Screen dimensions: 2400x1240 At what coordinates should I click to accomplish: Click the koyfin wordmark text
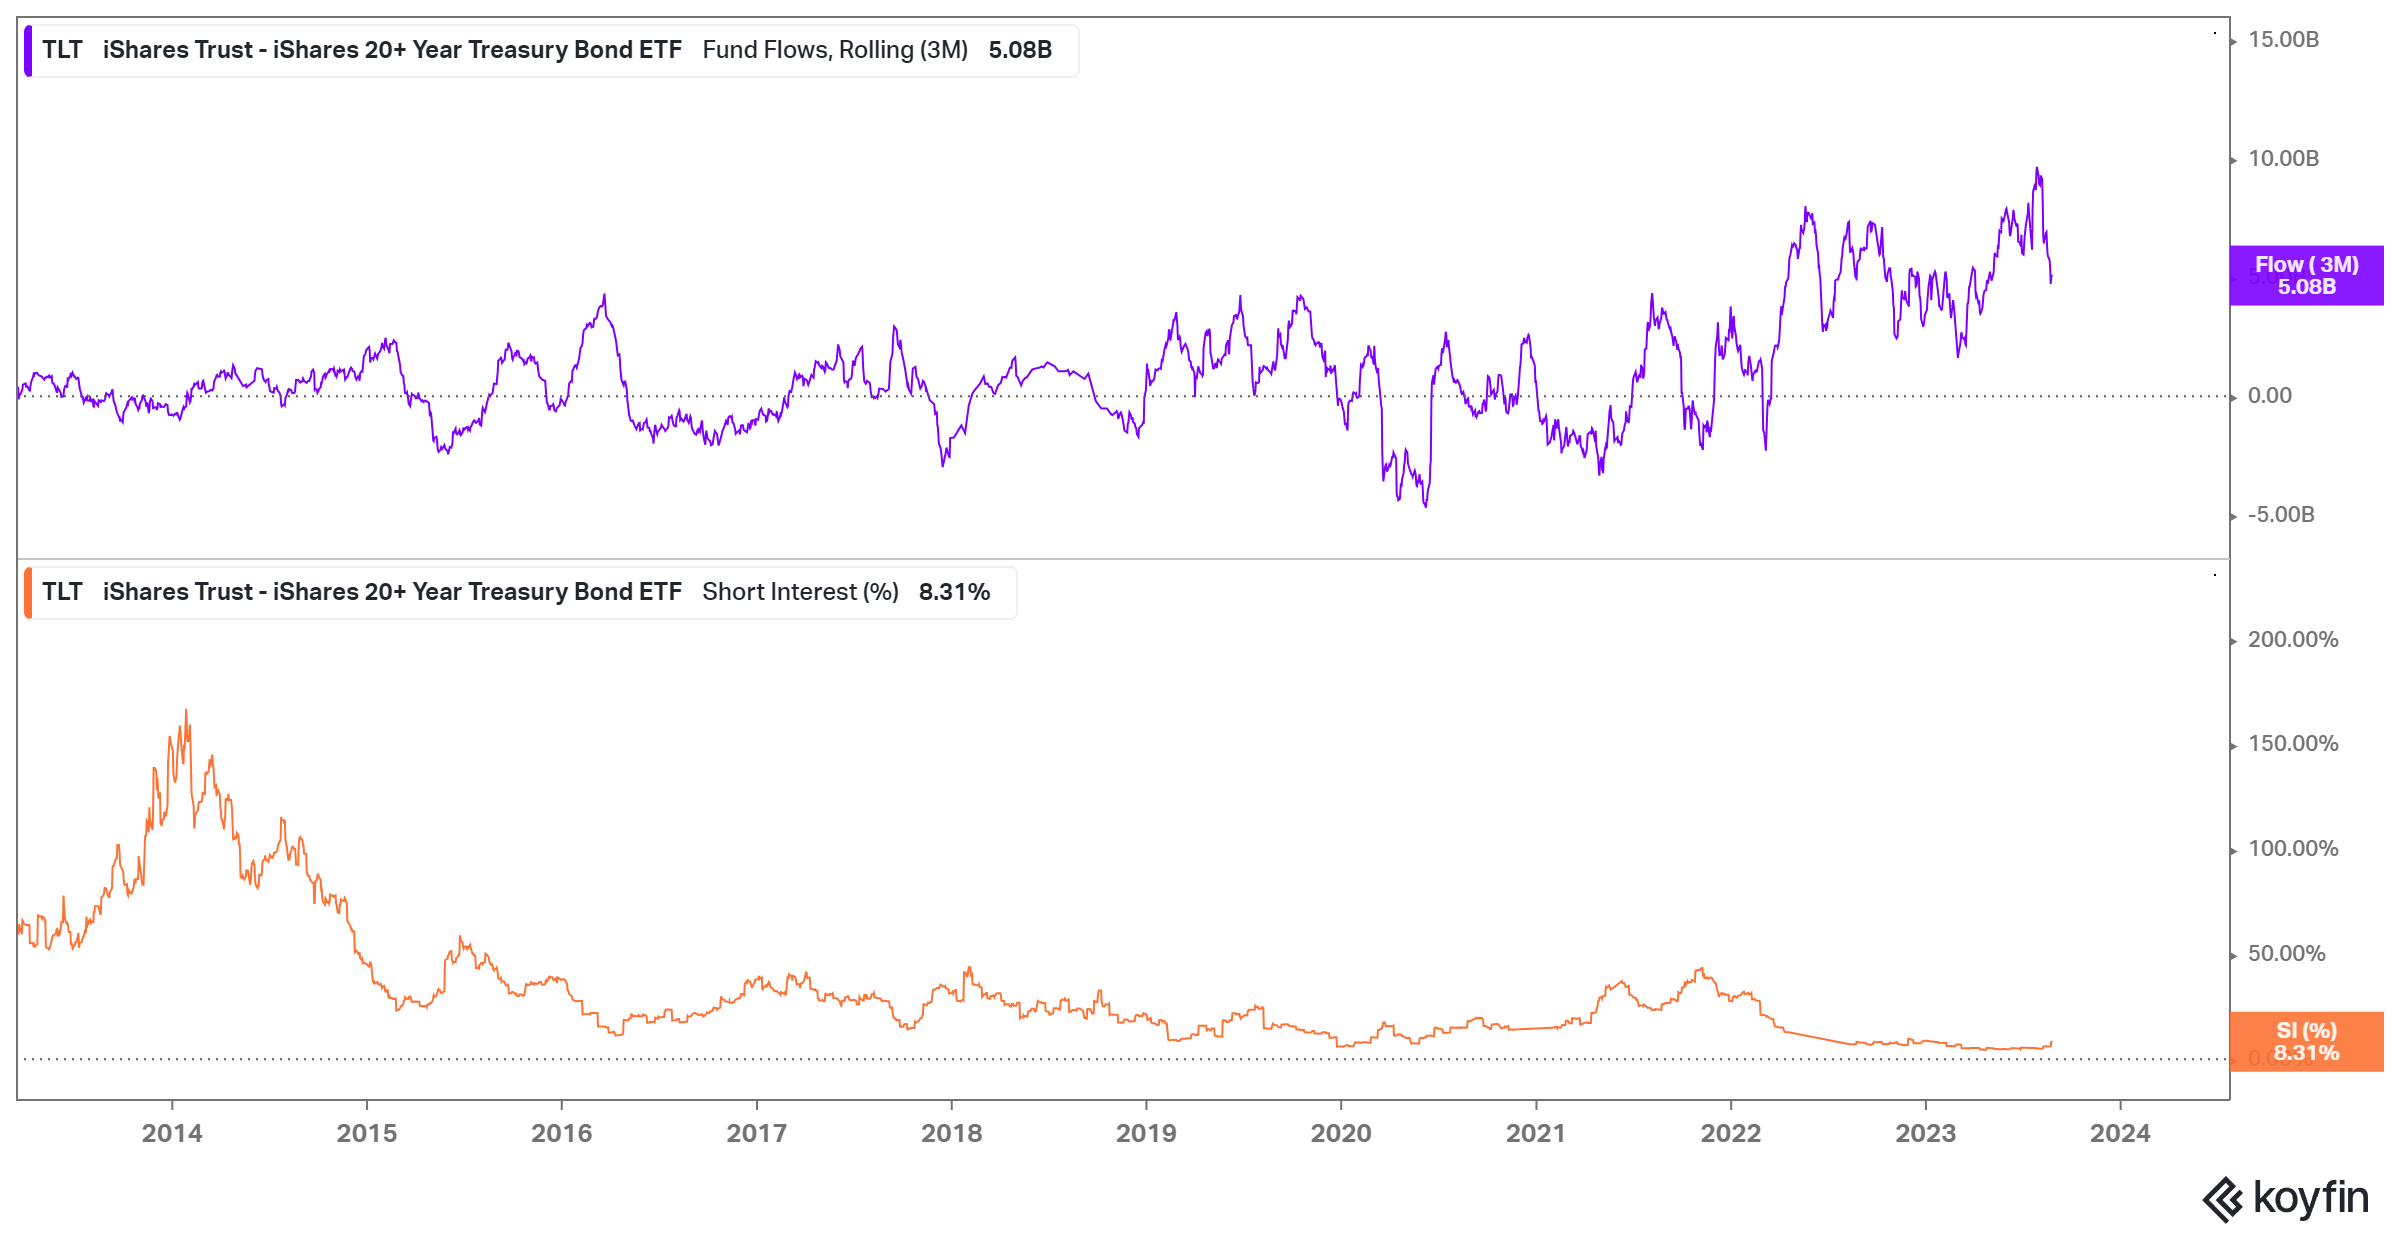point(2311,1198)
